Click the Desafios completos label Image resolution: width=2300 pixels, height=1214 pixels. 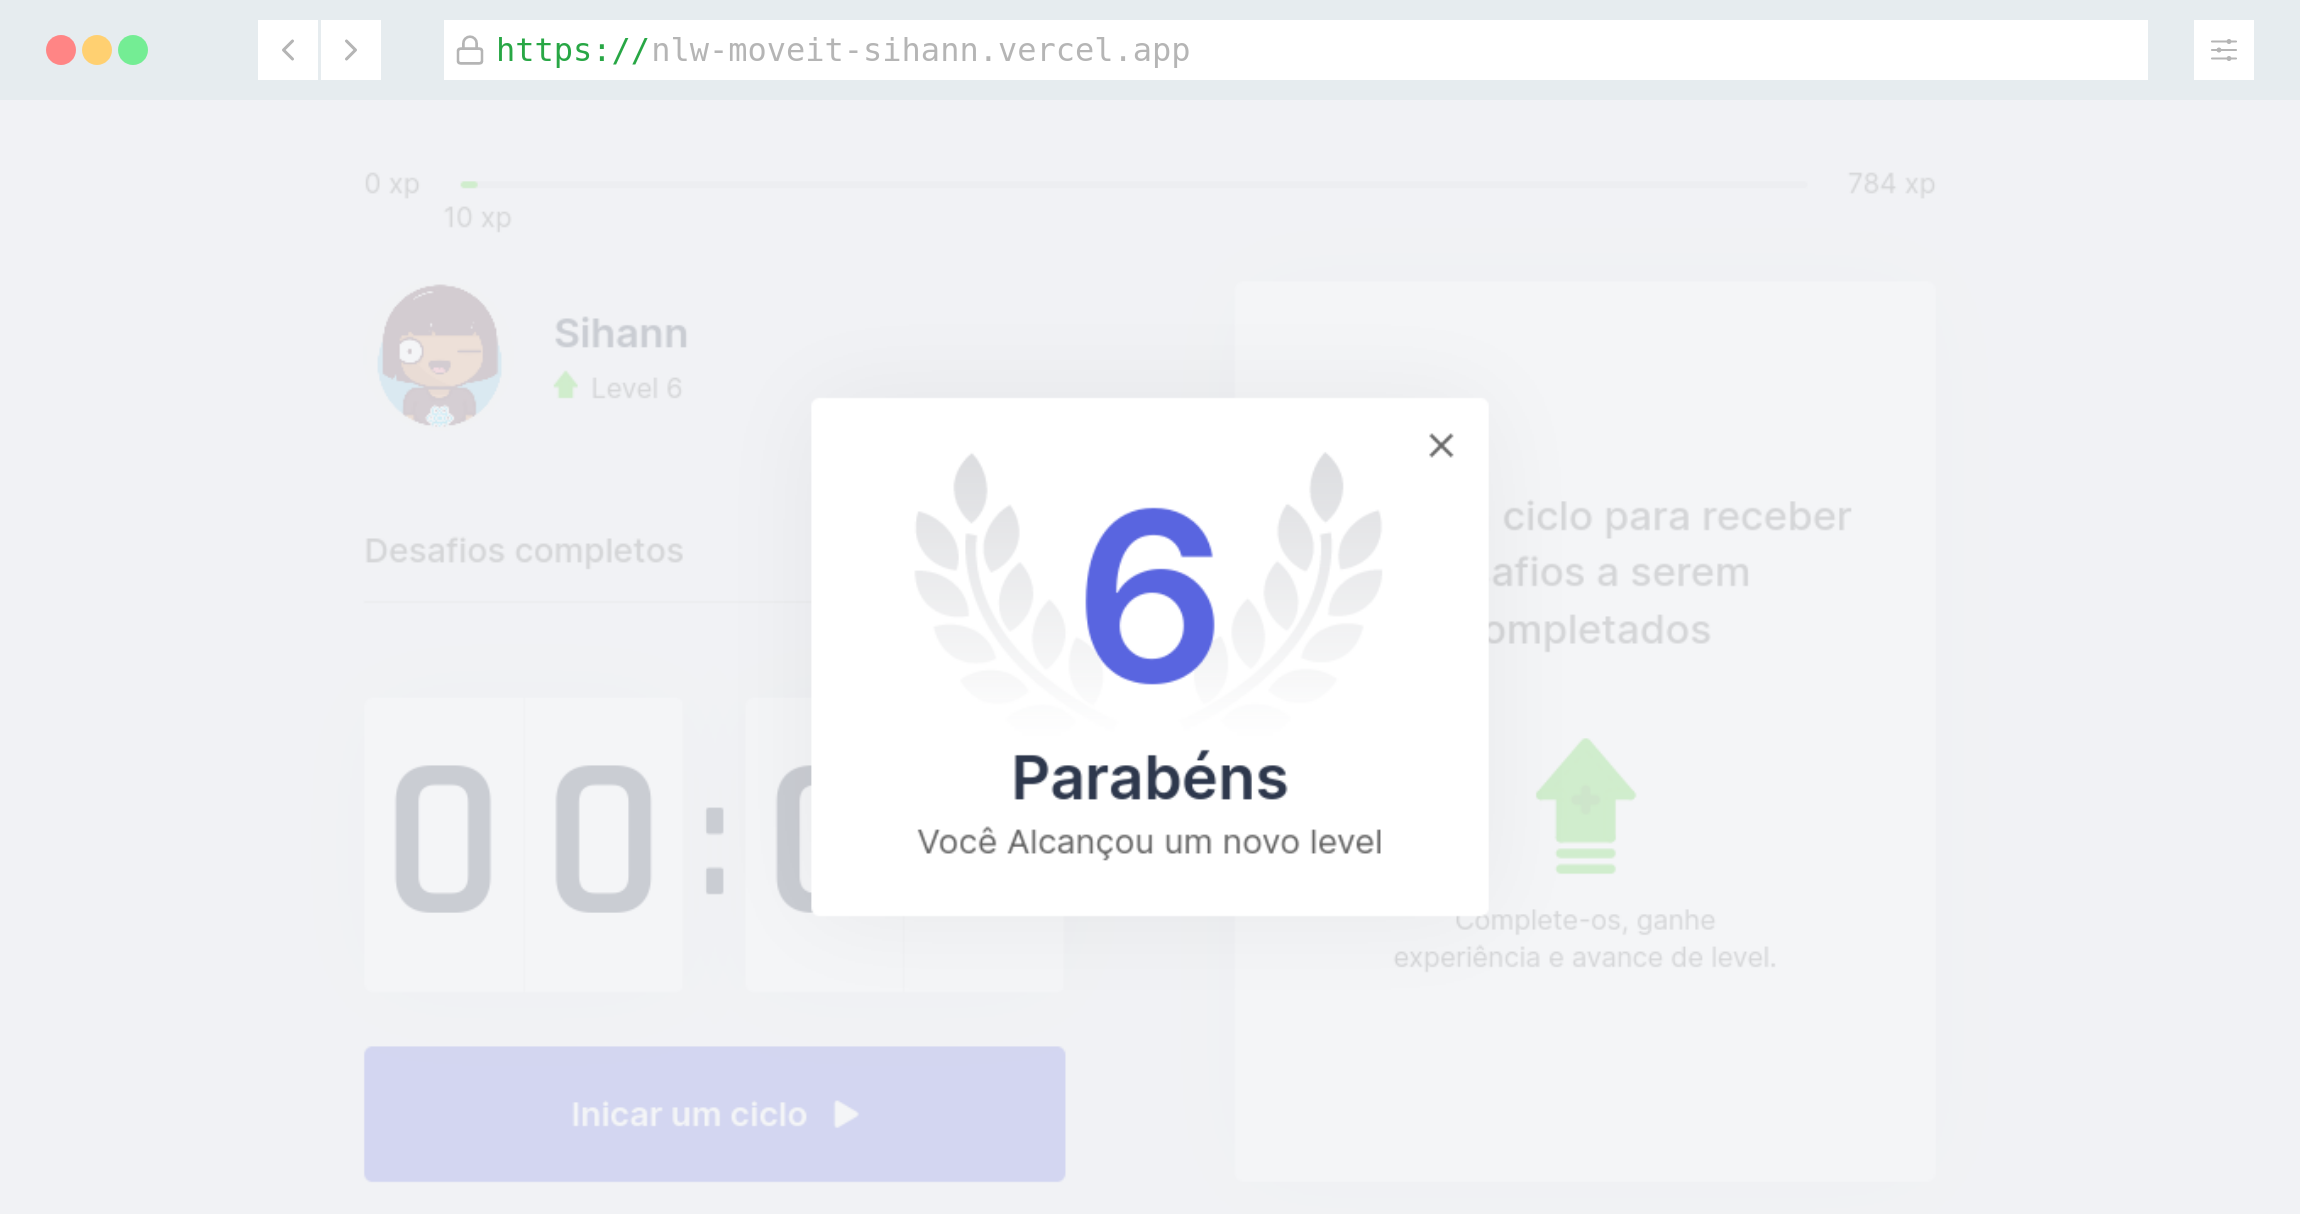coord(523,550)
